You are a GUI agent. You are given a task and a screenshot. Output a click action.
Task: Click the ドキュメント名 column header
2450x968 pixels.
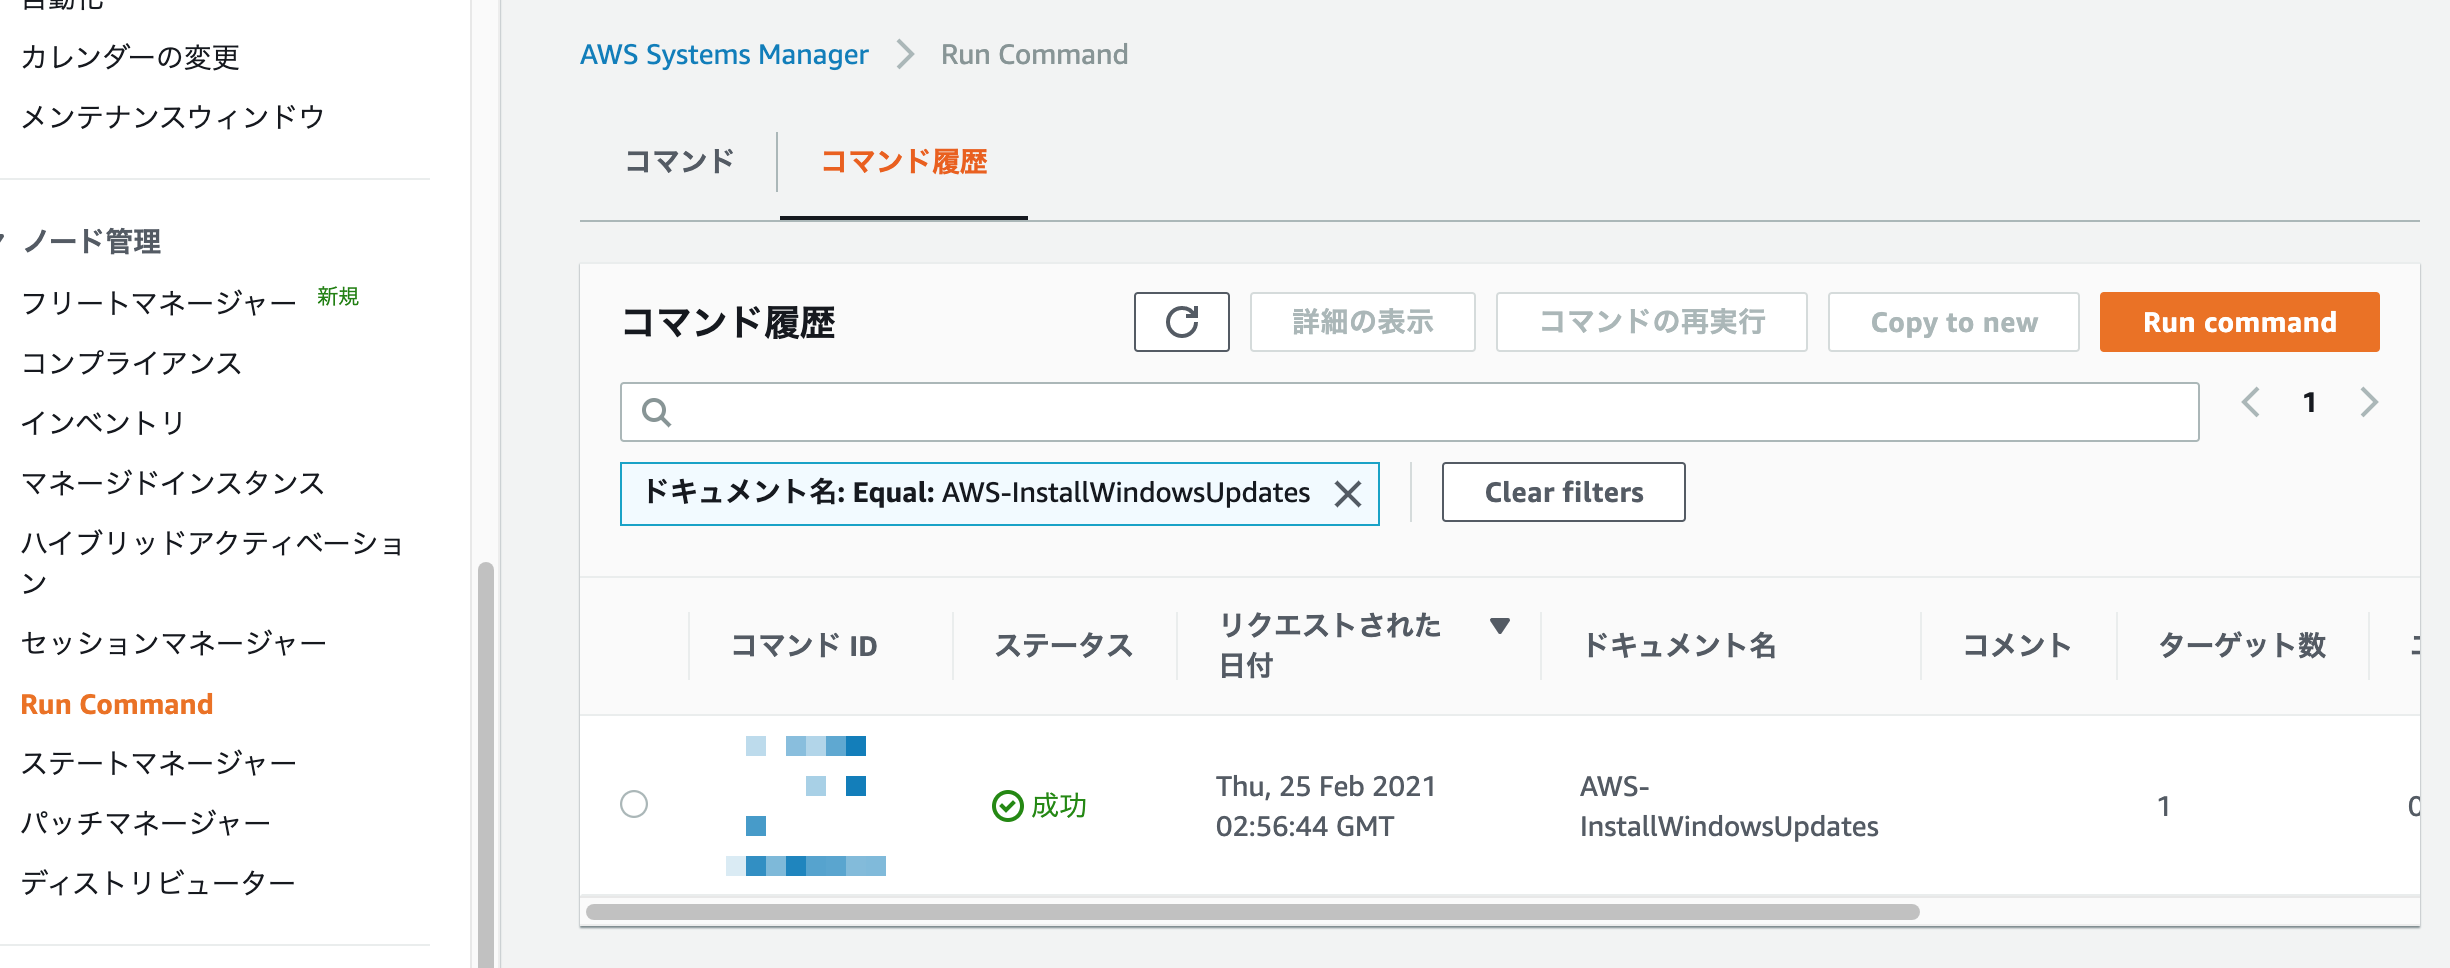[1679, 646]
